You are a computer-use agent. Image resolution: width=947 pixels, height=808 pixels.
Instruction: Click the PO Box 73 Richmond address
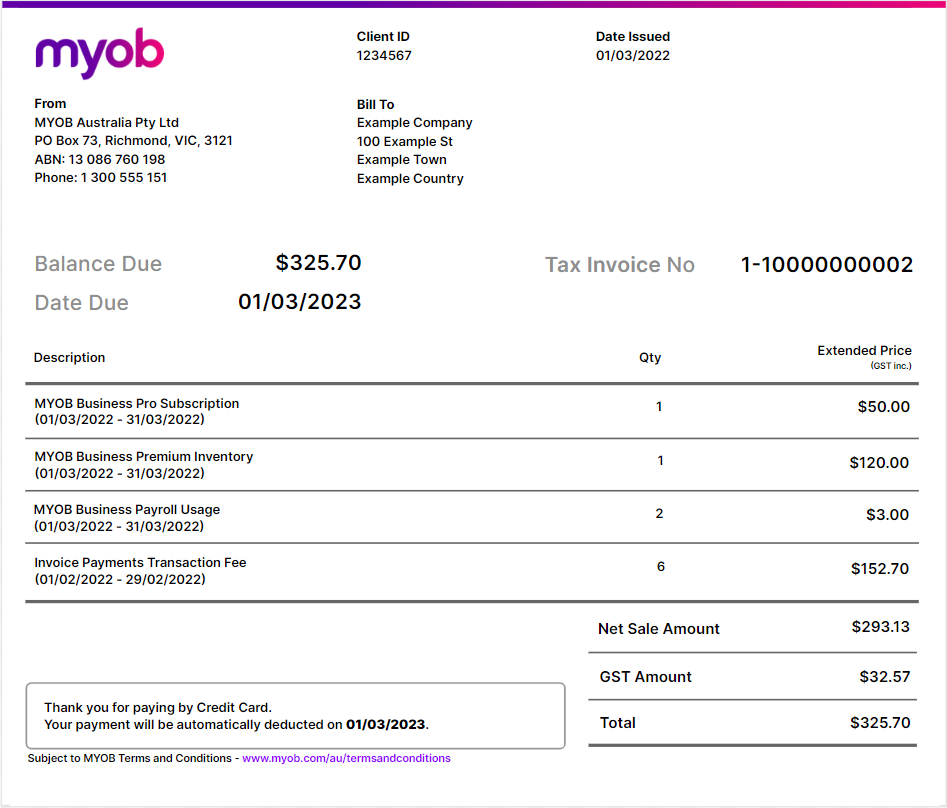point(133,141)
